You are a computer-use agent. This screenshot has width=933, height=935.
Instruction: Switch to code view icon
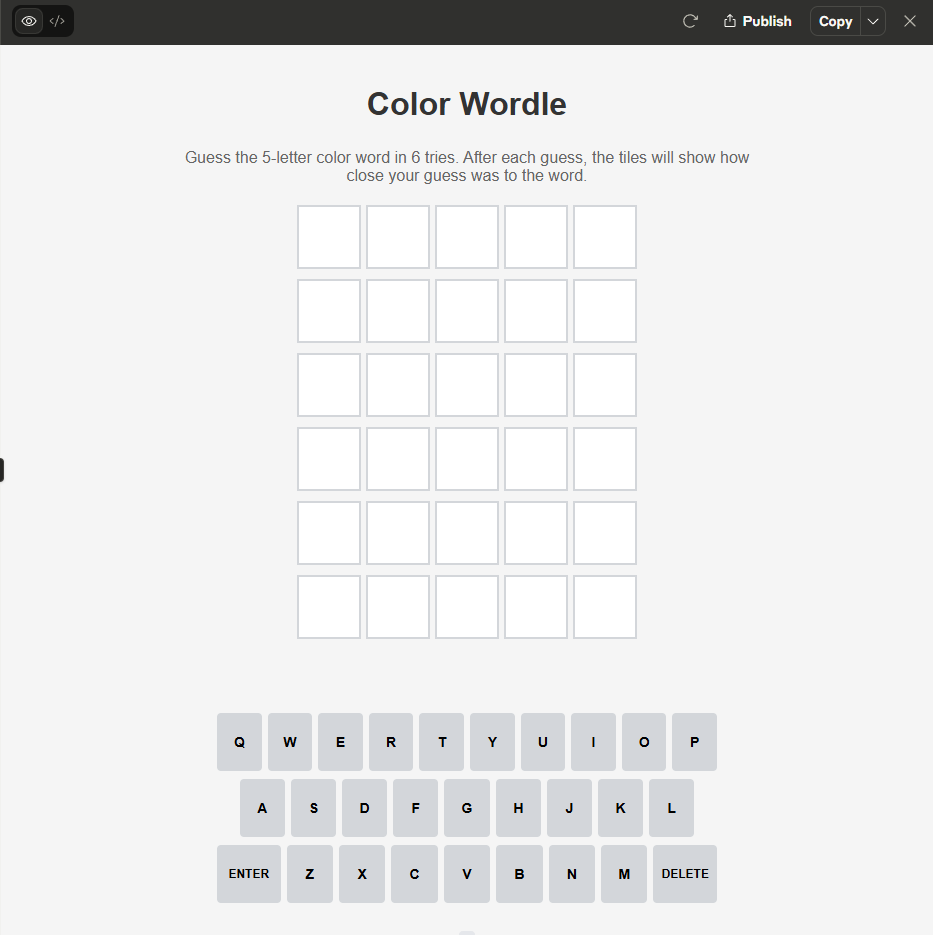[x=57, y=21]
